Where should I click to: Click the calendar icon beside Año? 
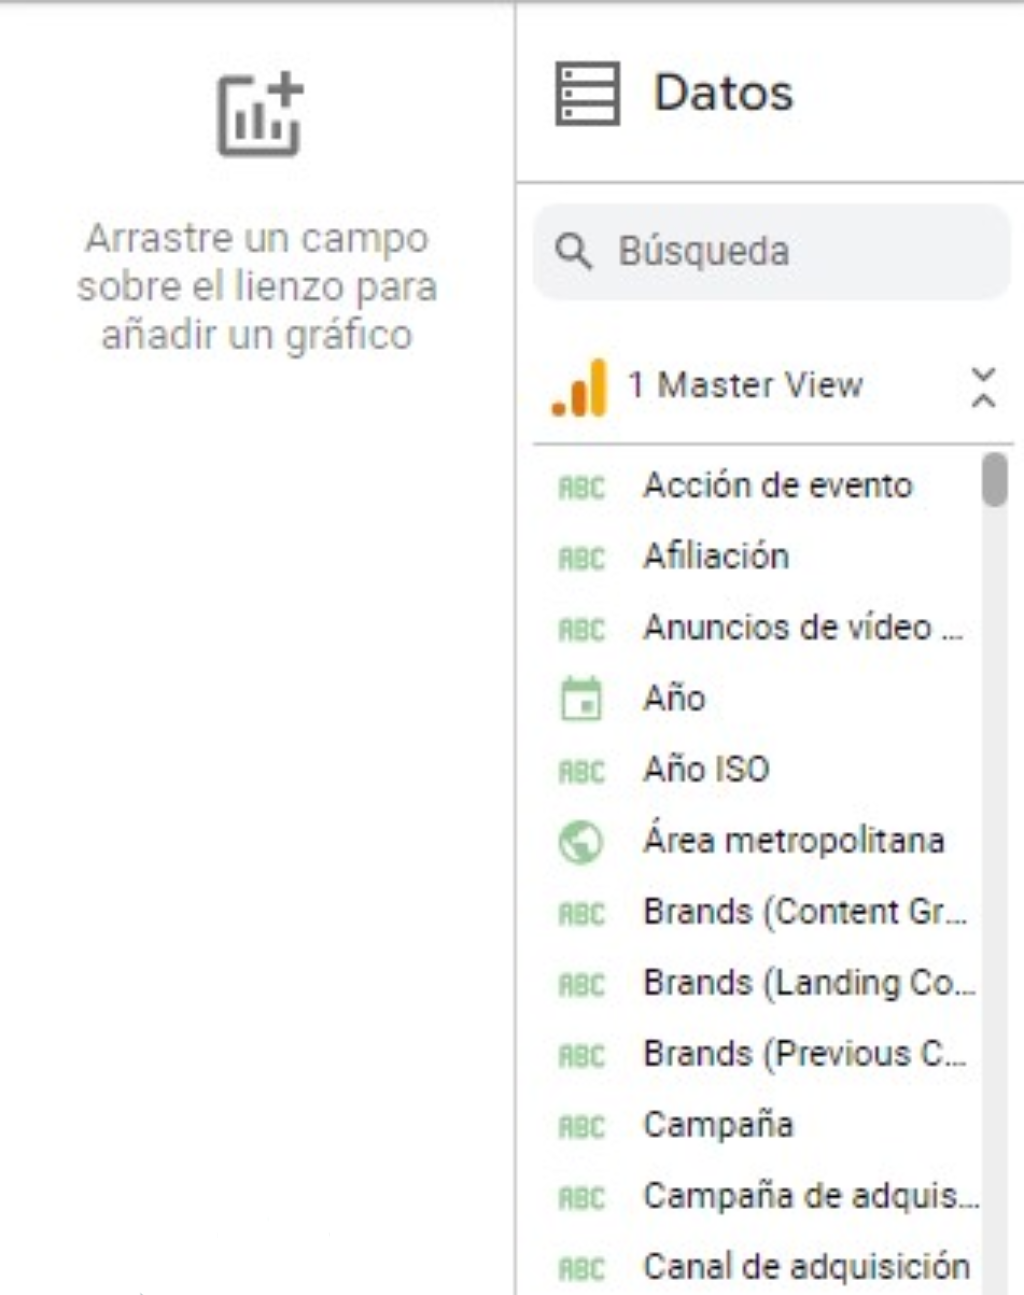(581, 698)
